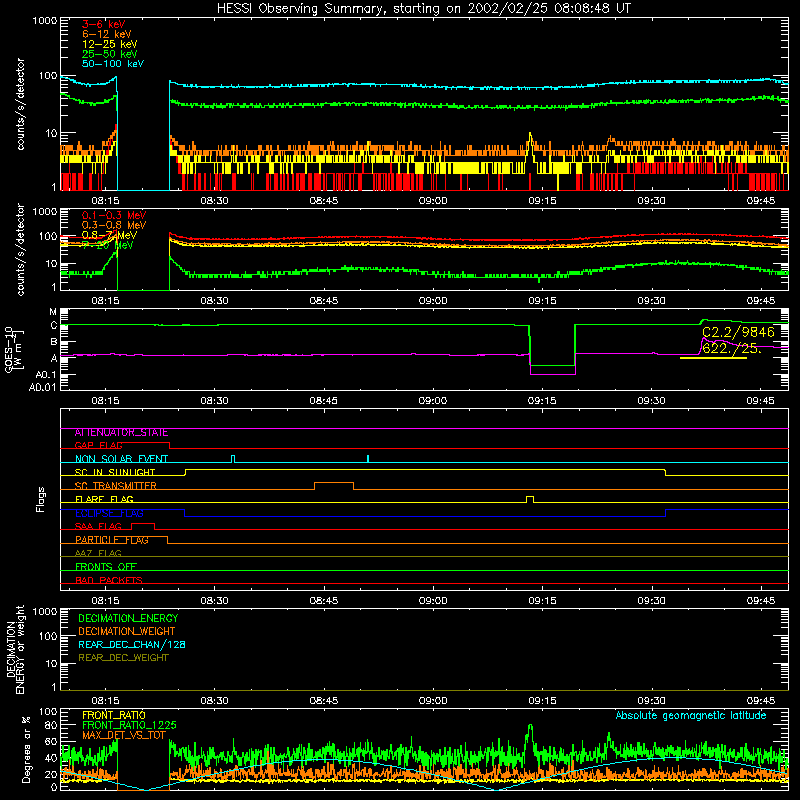Select the 3-6 keV legend label
The image size is (800, 800).
pos(104,24)
